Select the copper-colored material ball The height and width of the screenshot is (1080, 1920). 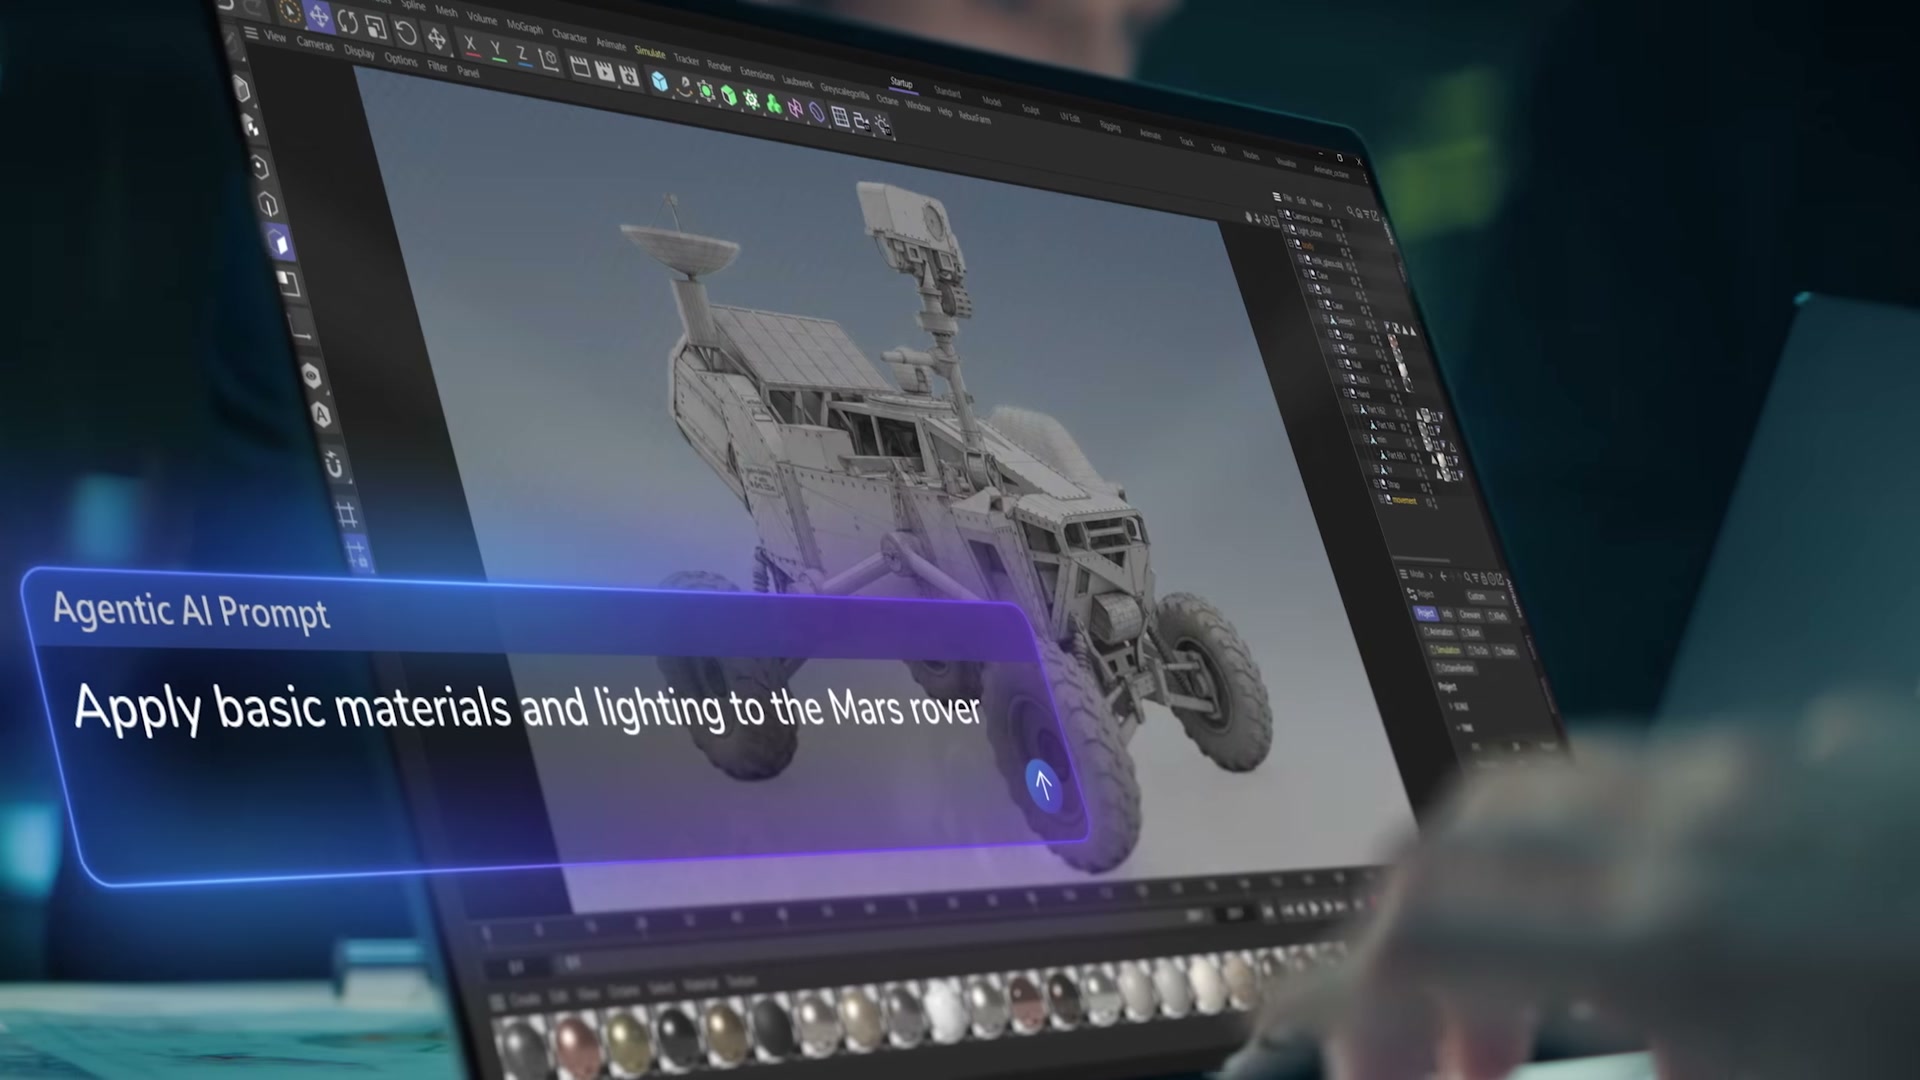tap(577, 1045)
